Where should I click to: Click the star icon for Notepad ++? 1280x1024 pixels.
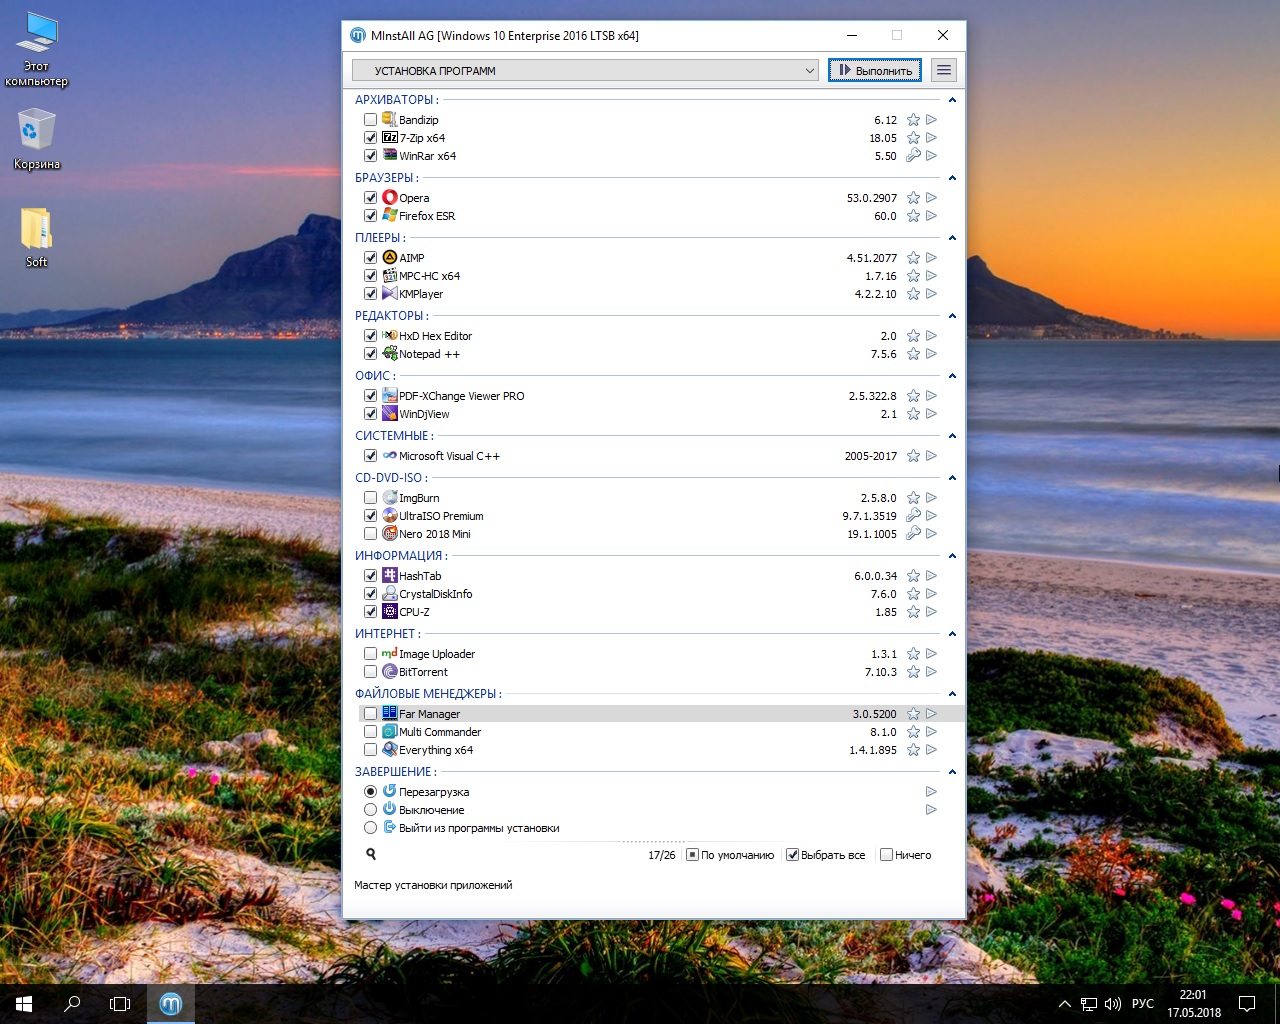(913, 354)
